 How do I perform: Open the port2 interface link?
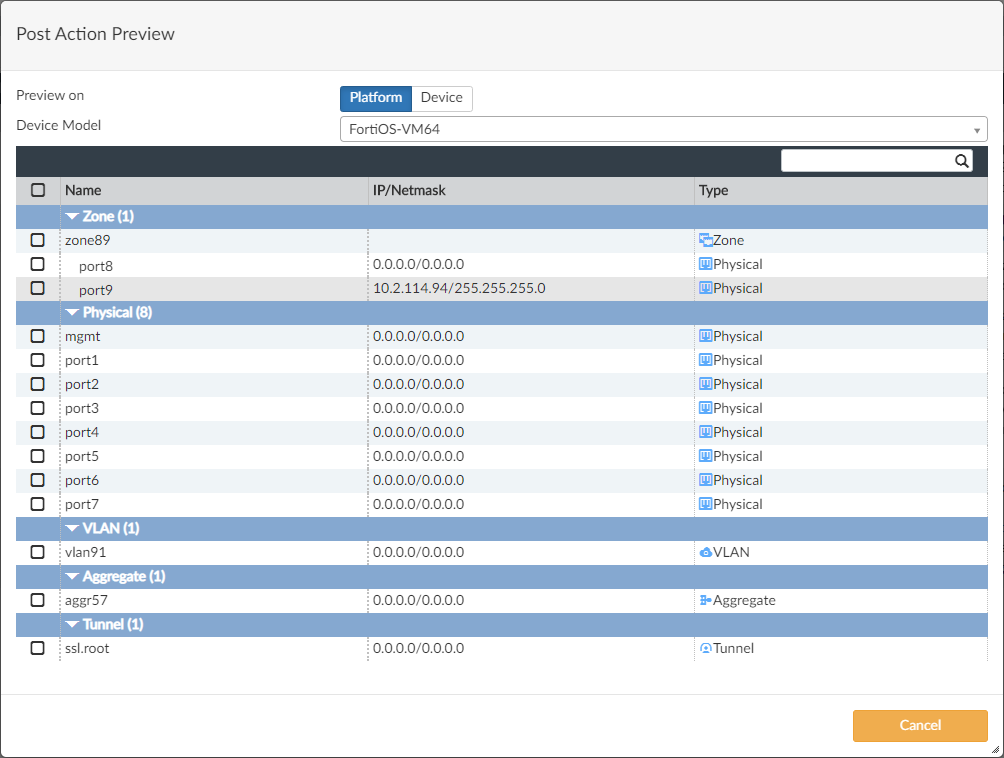pos(82,384)
